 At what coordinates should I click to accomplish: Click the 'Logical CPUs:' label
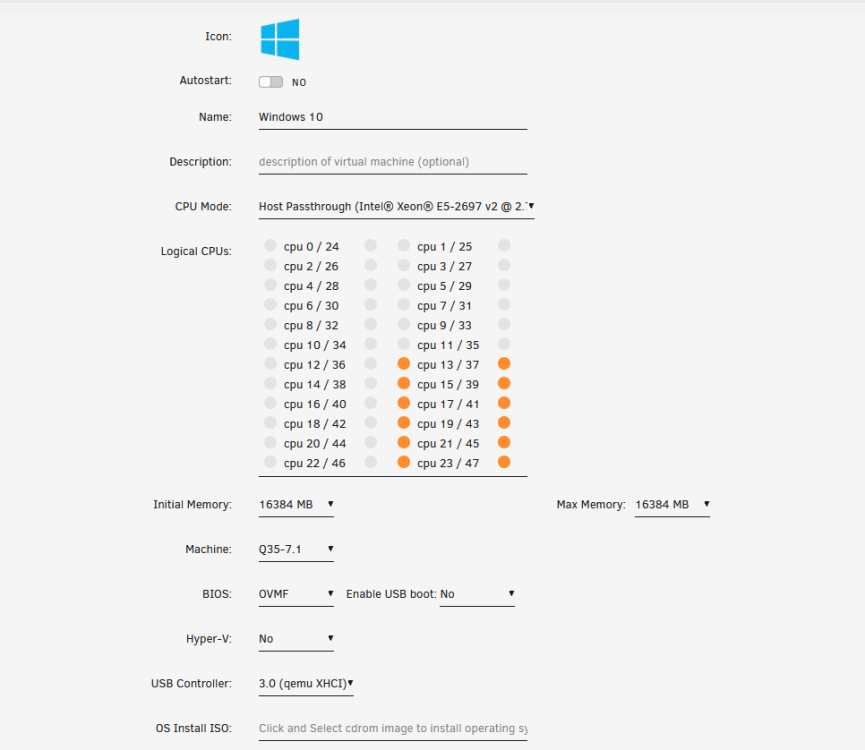coord(196,251)
